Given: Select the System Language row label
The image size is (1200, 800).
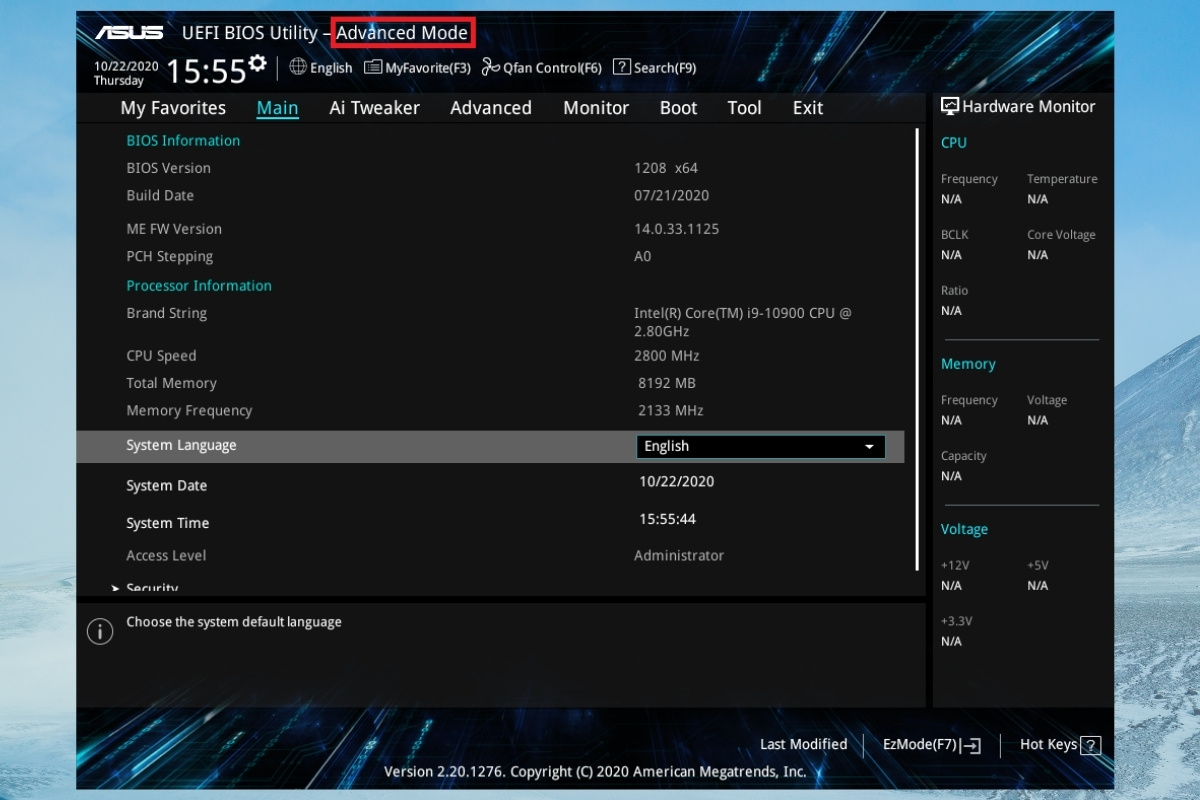Looking at the screenshot, I should coord(181,445).
